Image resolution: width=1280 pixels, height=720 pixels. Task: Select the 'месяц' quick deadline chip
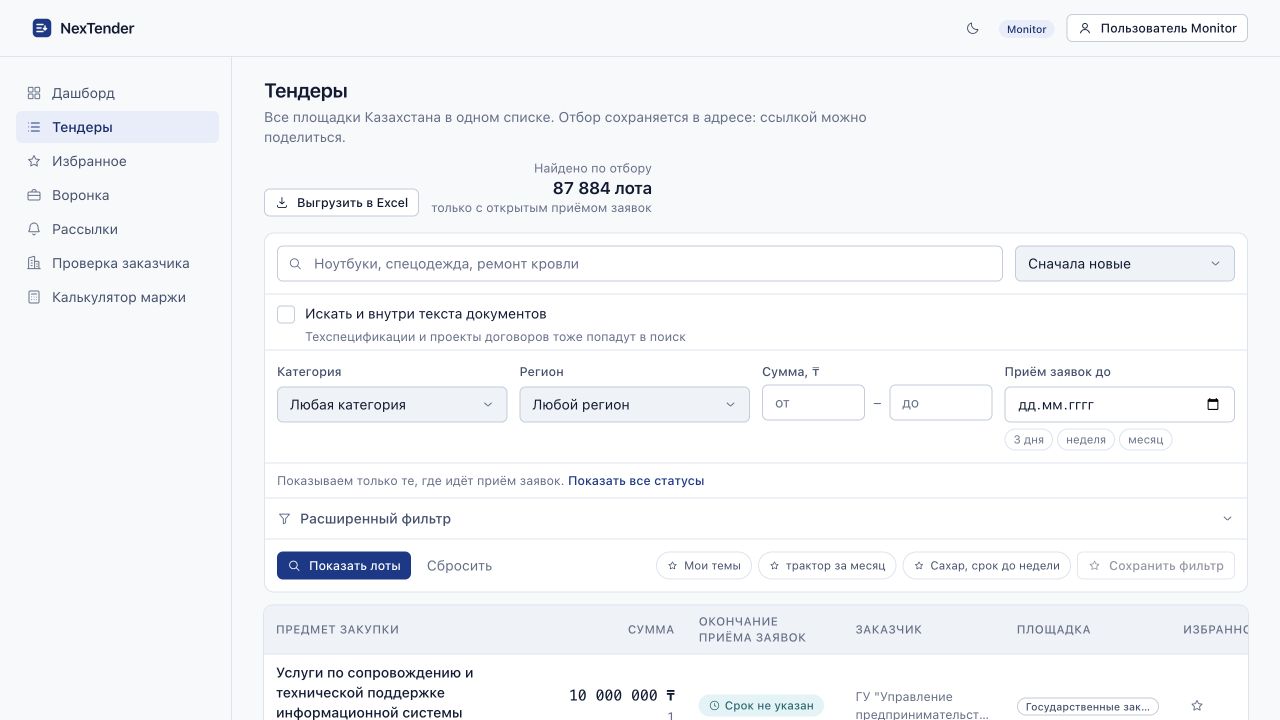[x=1146, y=440]
